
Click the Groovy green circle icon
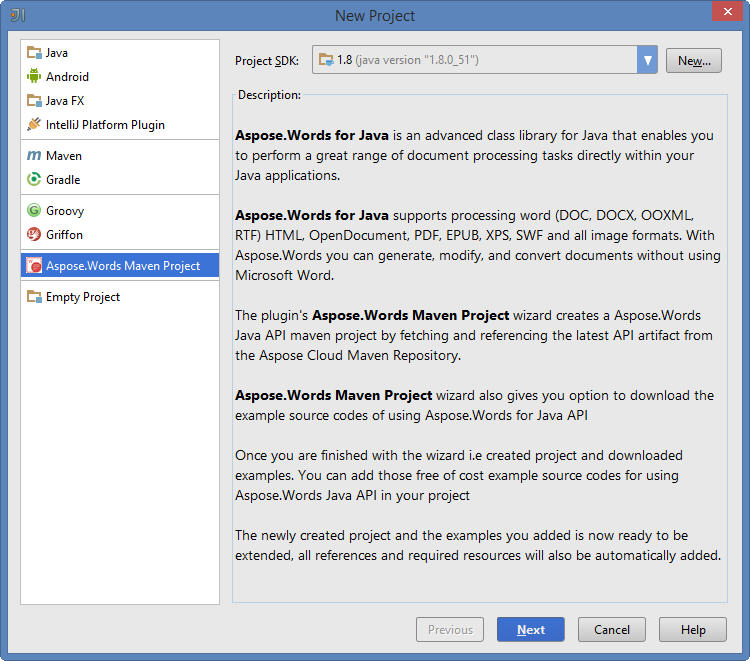34,211
